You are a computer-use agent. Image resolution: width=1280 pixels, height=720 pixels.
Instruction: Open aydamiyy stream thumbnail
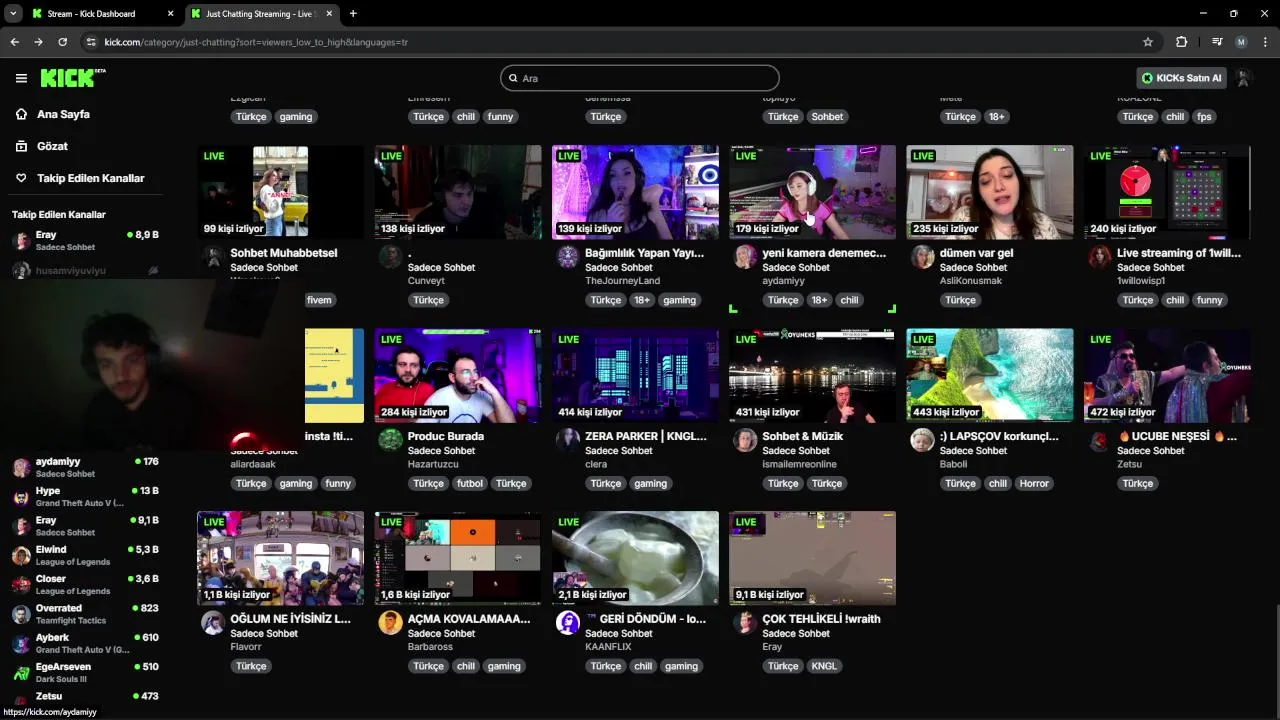click(x=812, y=192)
